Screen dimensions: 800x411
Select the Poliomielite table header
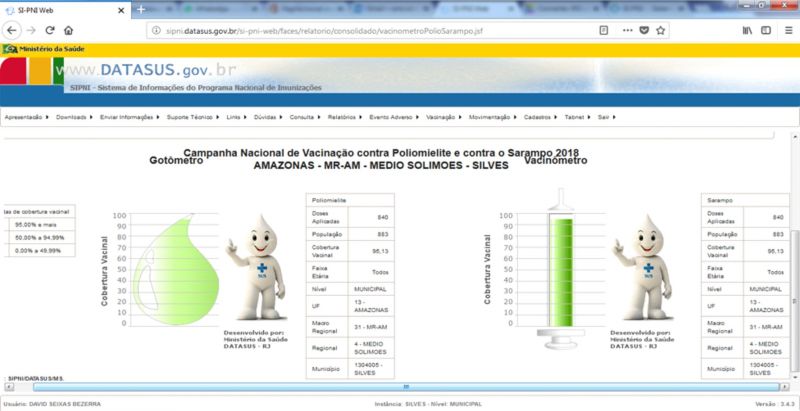pyautogui.click(x=350, y=200)
